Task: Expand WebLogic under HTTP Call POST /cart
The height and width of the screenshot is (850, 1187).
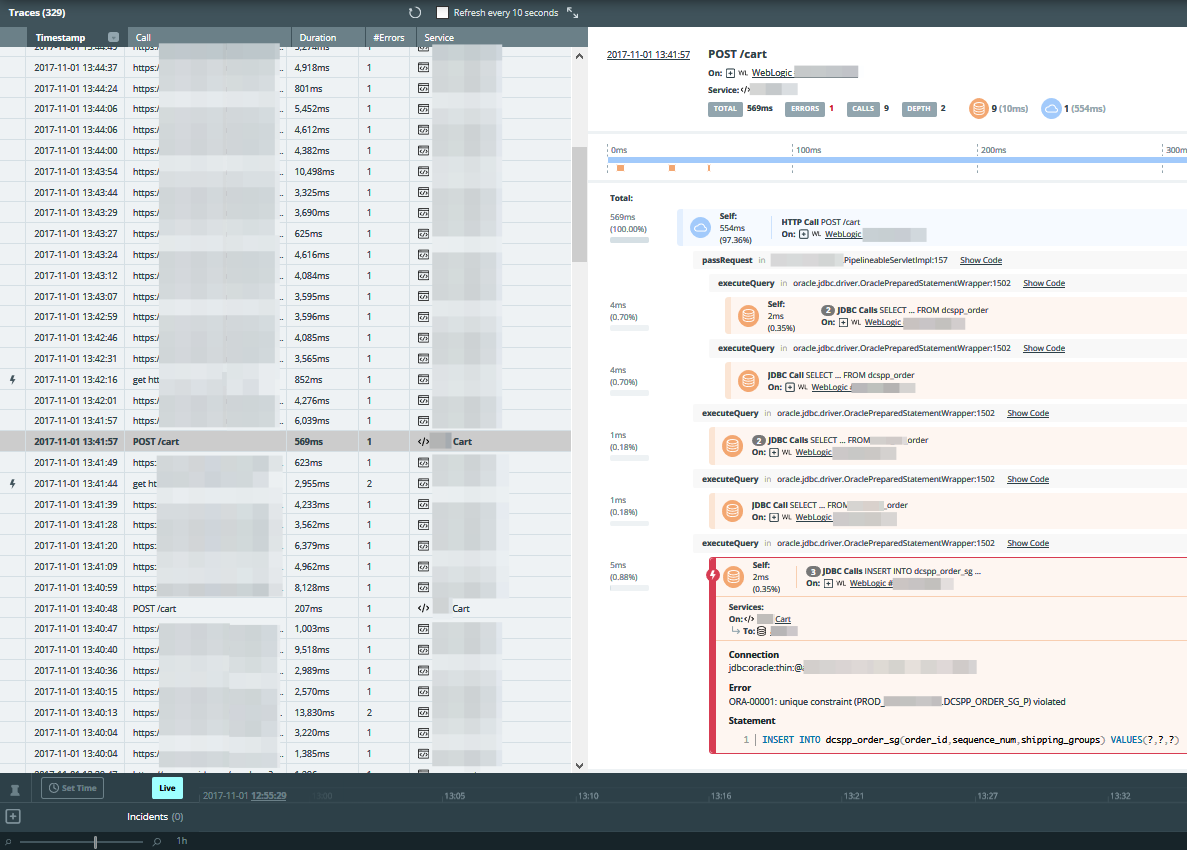Action: point(803,235)
